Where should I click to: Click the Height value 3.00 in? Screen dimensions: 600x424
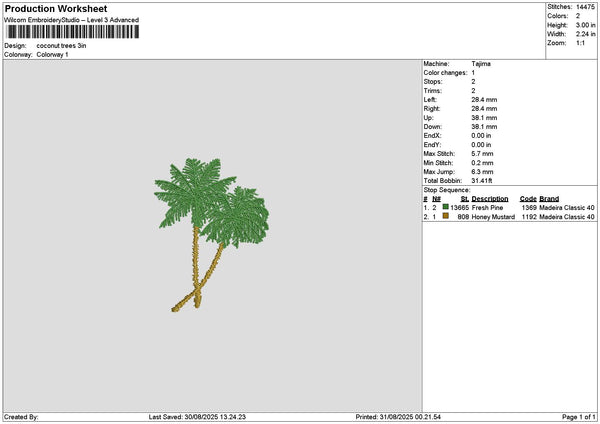585,25
